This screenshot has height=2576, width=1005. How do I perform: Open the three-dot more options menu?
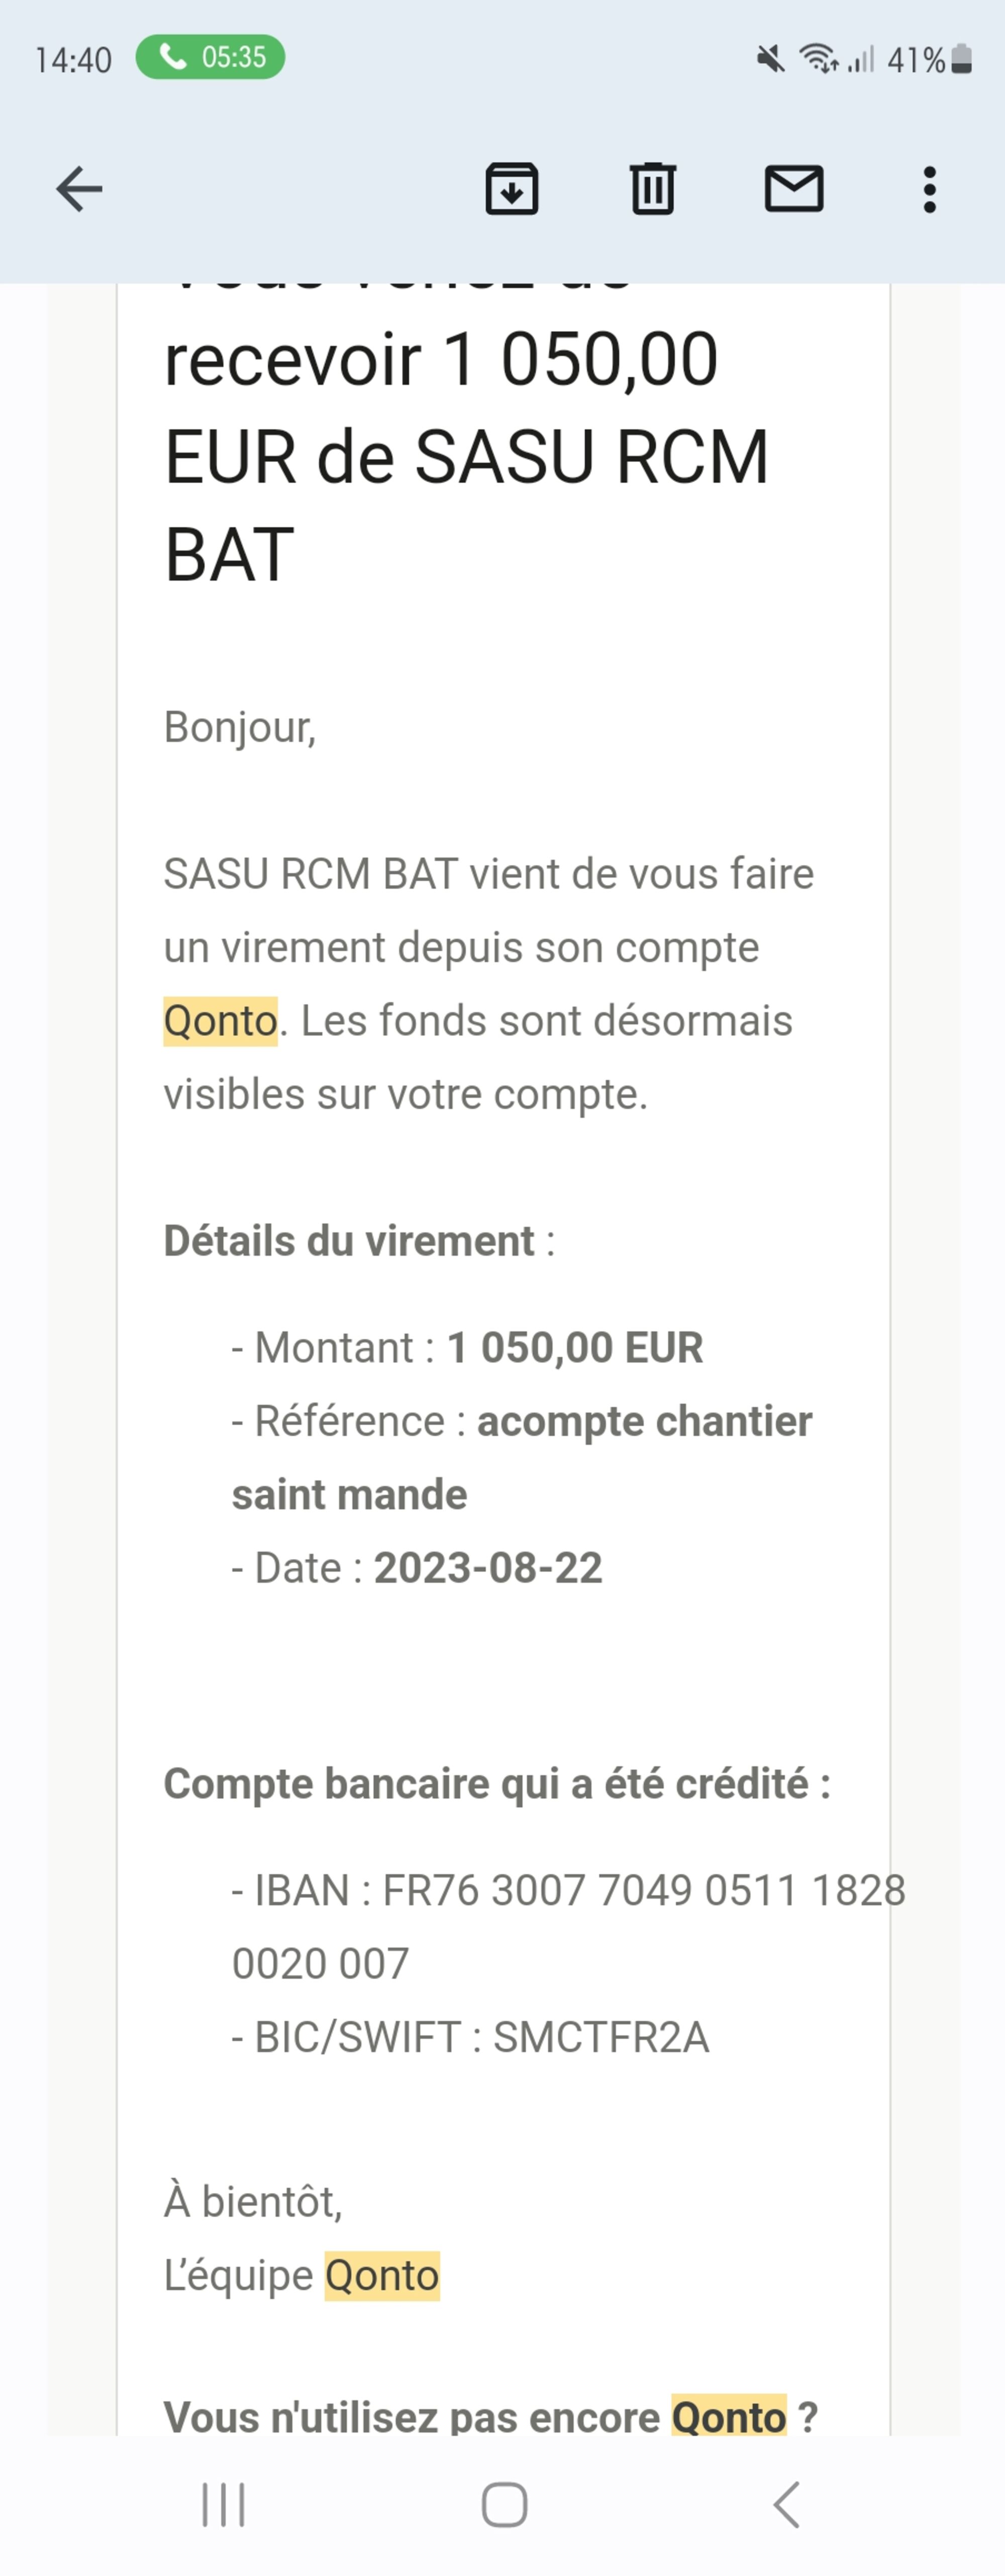point(930,189)
